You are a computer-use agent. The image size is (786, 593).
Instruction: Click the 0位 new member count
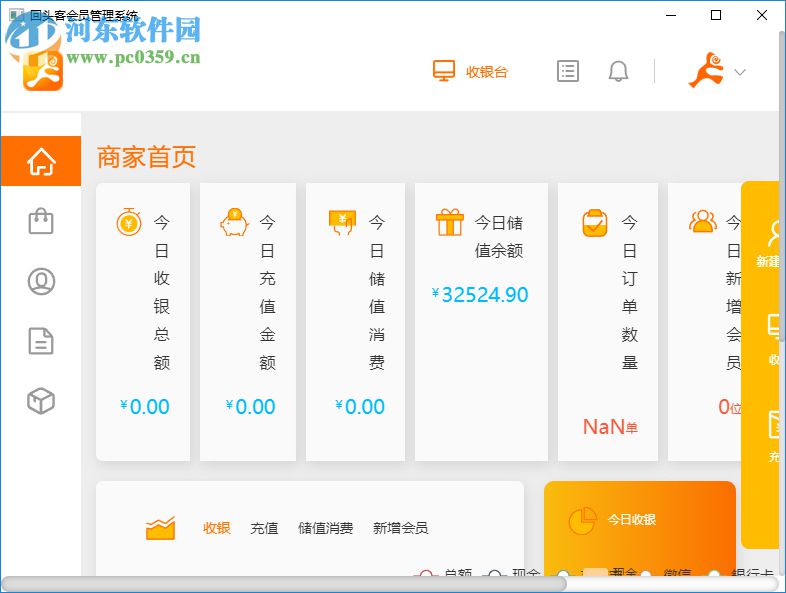[730, 407]
